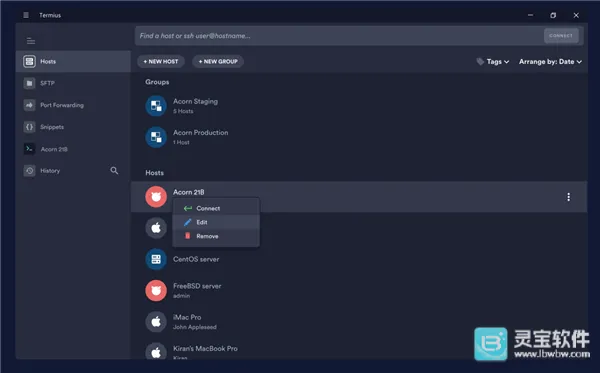Click the Hosts sidebar icon
The height and width of the screenshot is (373, 600).
29,61
